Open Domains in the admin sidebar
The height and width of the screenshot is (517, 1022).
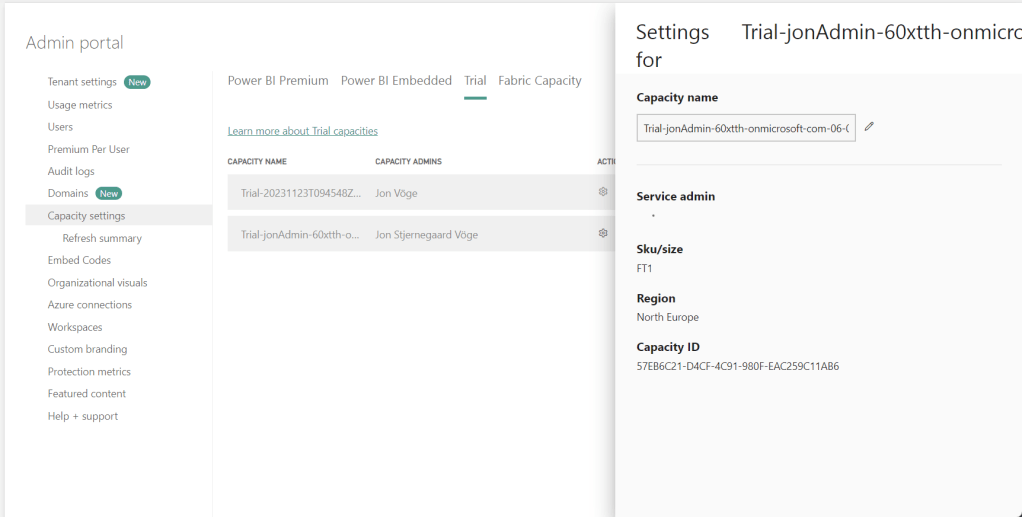pyautogui.click(x=68, y=193)
